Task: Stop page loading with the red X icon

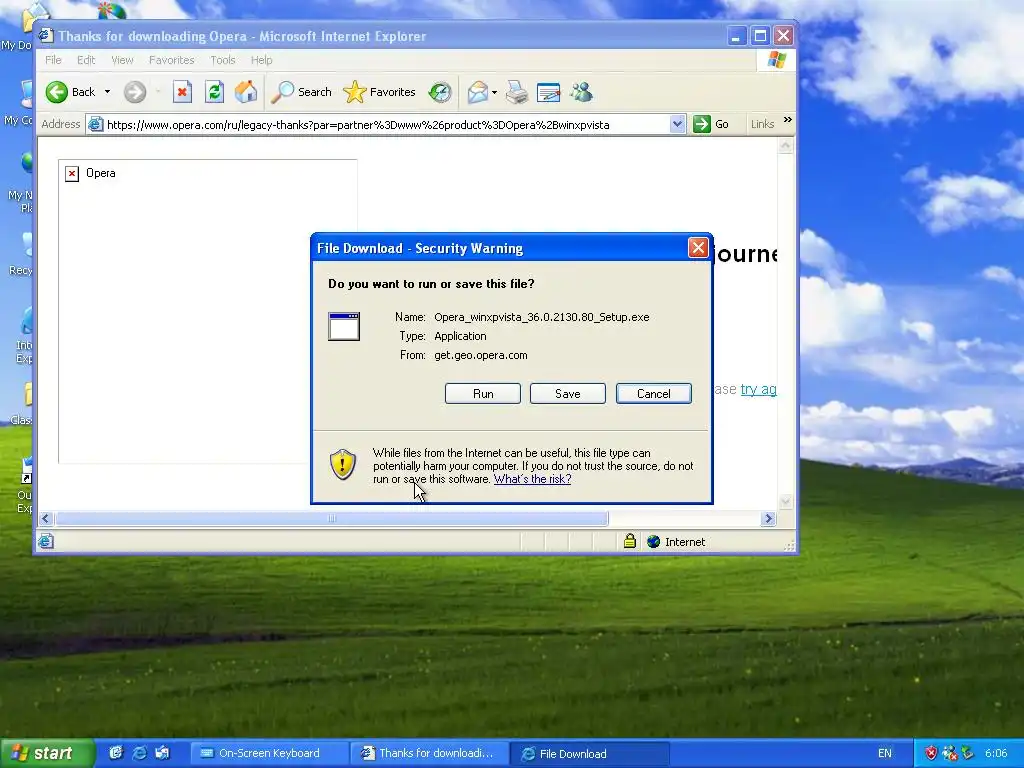Action: point(182,92)
